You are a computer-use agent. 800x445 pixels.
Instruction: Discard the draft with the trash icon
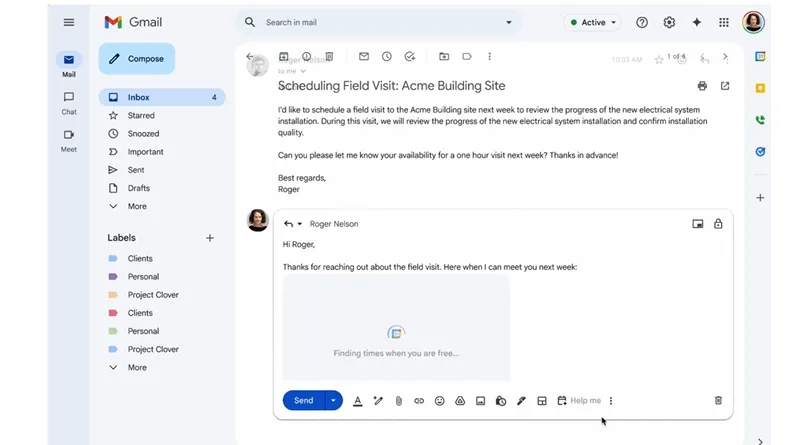click(718, 401)
